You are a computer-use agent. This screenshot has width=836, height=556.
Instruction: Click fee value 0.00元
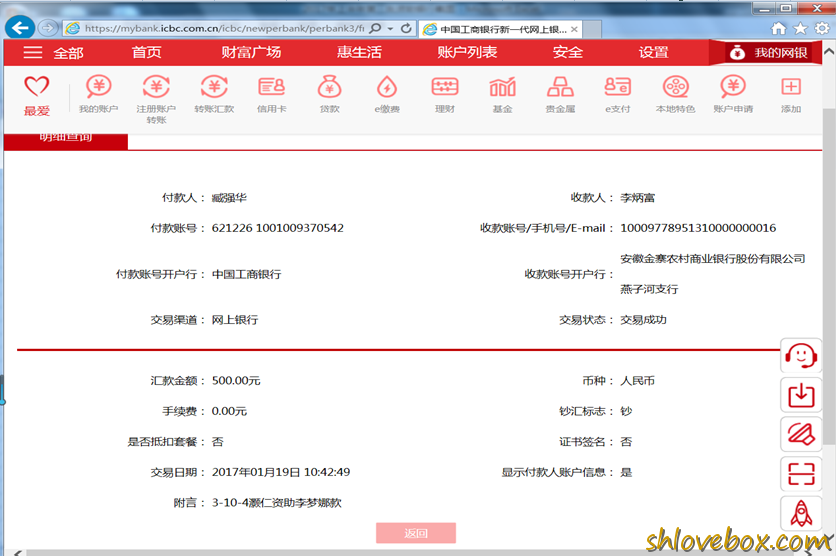click(x=229, y=411)
